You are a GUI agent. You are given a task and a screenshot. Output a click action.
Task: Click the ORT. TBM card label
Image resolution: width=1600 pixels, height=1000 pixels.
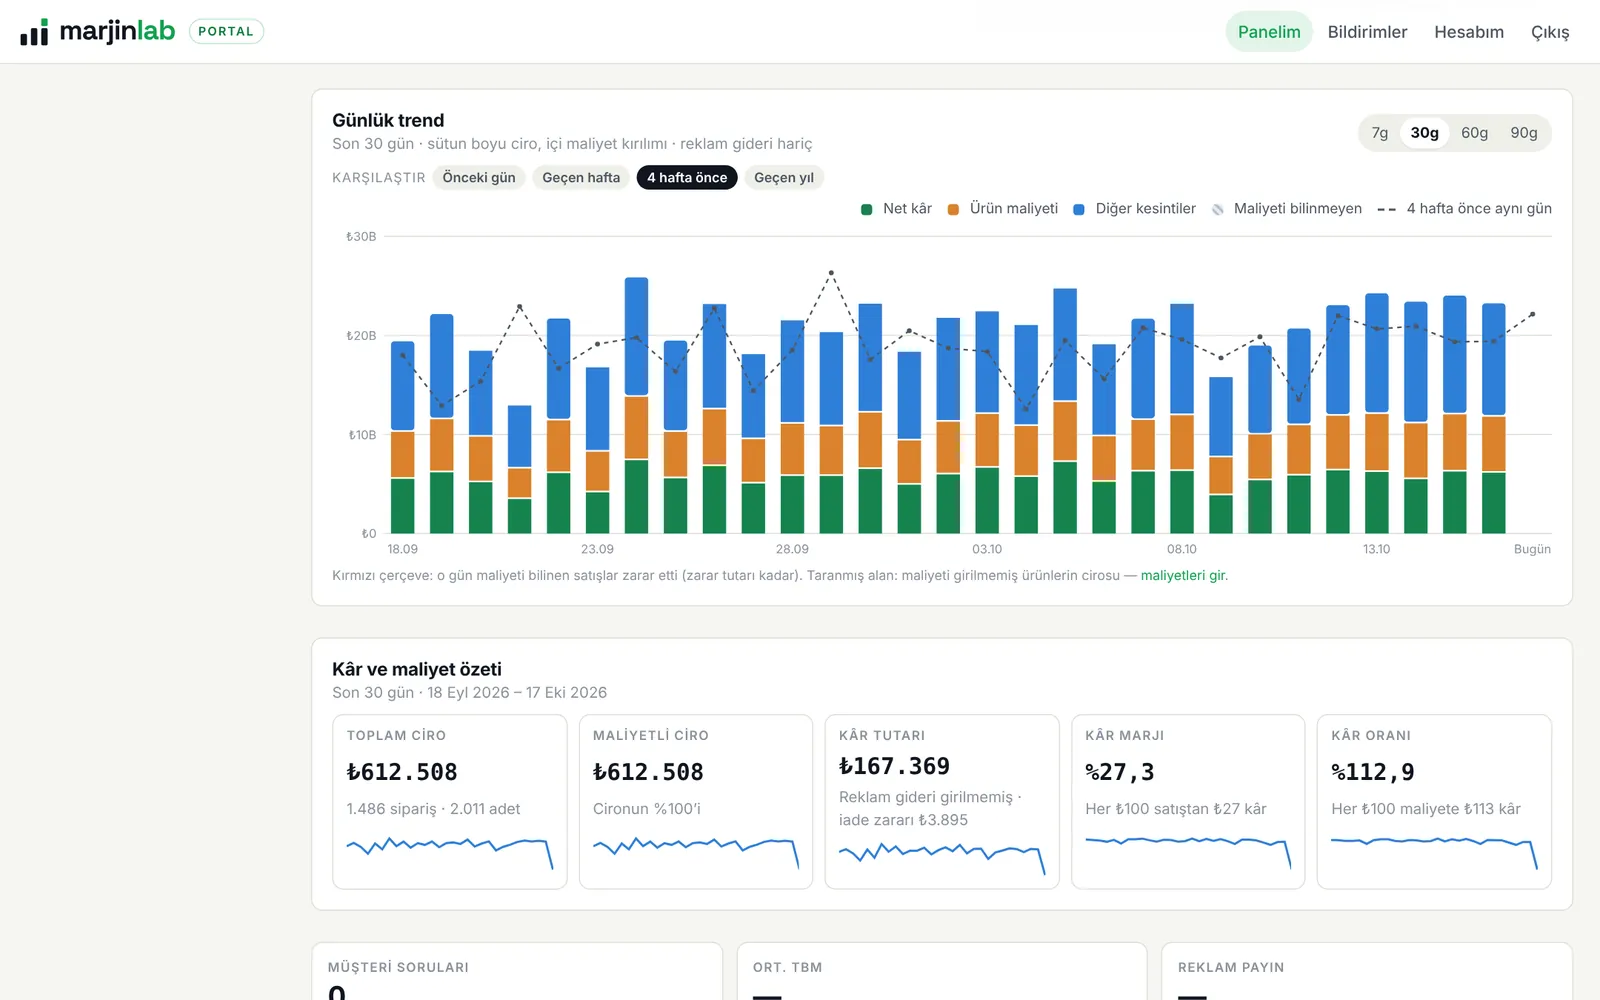pos(787,967)
